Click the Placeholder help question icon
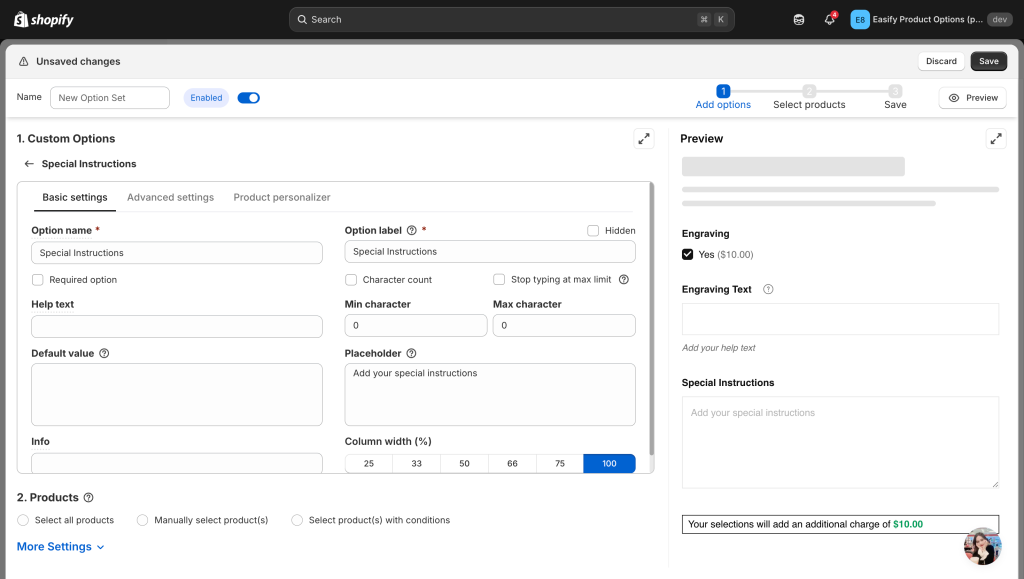Image resolution: width=1024 pixels, height=579 pixels. pos(411,354)
